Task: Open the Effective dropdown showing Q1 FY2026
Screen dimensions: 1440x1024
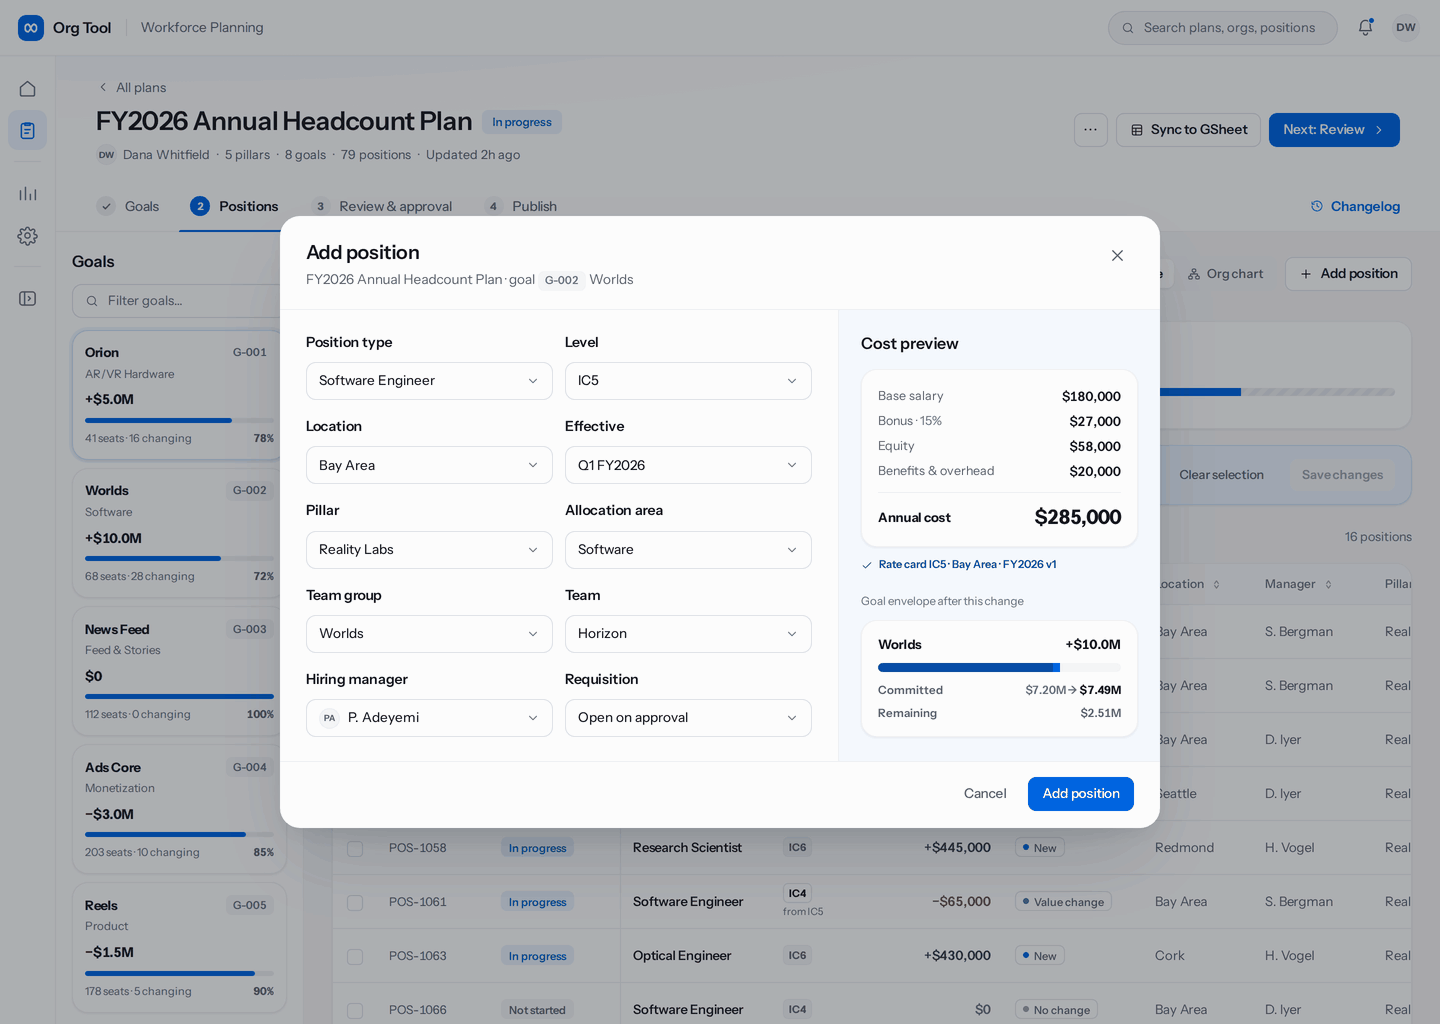Action: [688, 465]
